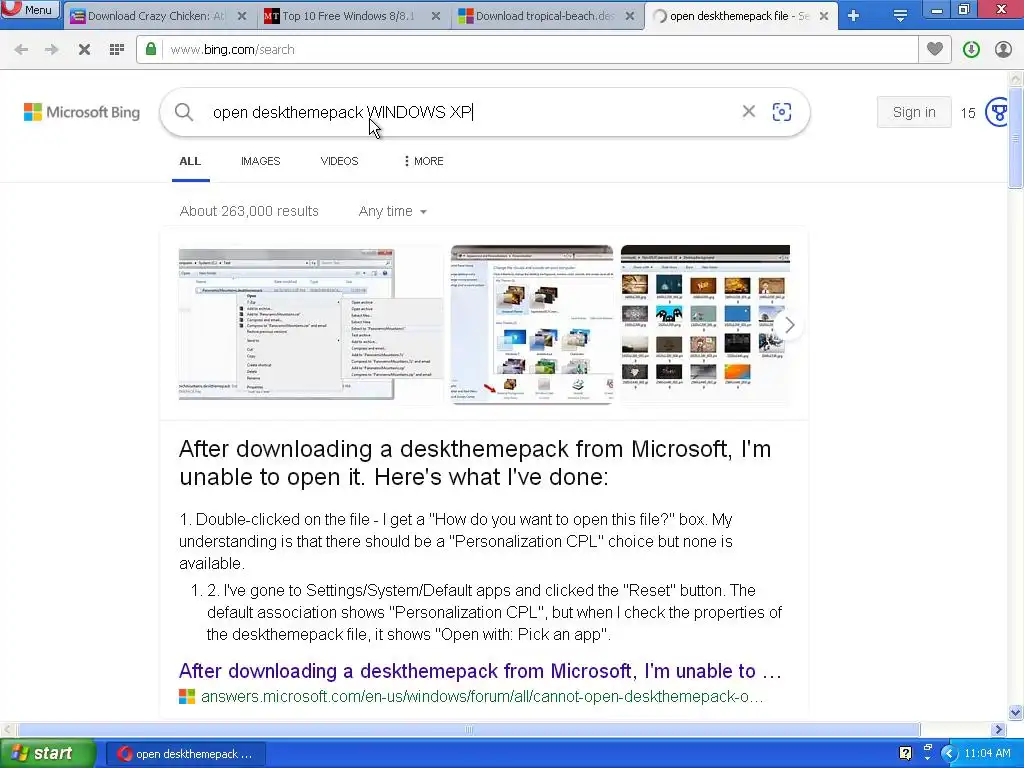The height and width of the screenshot is (768, 1024).
Task: Switch to Download Crazy Chicken tab
Action: click(157, 16)
